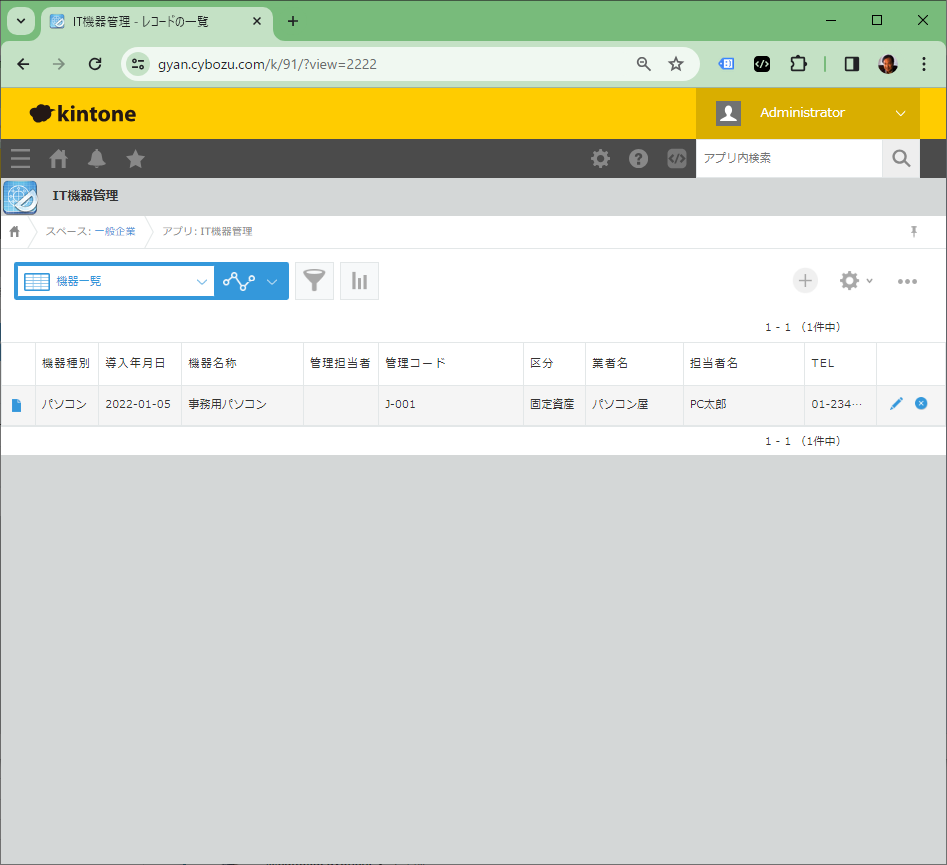Click the kintone logo
Screen dimensions: 947x865
pyautogui.click(x=83, y=114)
